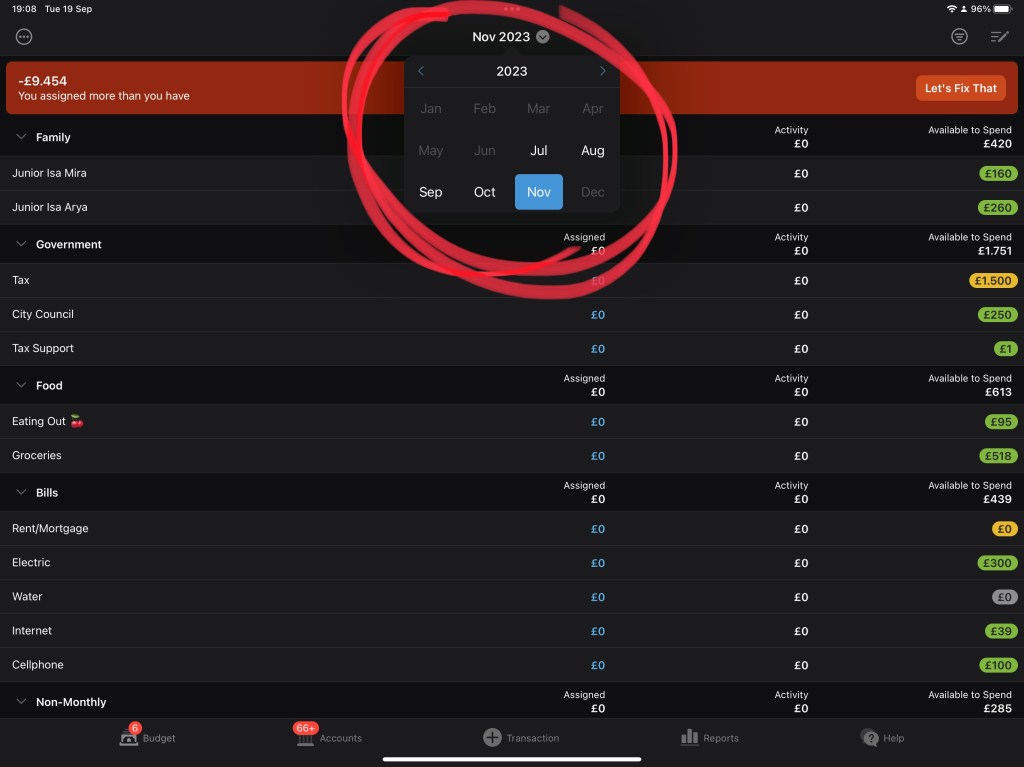Tap the £95 available pill for Eating Out
1024x767 pixels.
(x=1000, y=421)
